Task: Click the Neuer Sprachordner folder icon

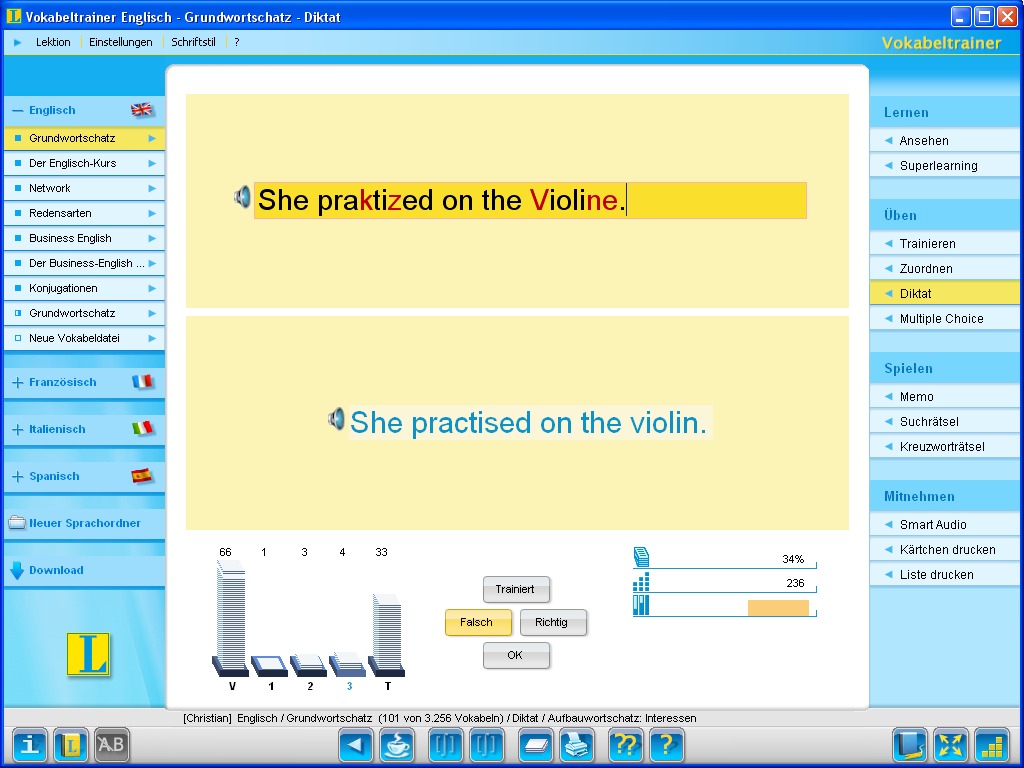Action: [x=17, y=523]
